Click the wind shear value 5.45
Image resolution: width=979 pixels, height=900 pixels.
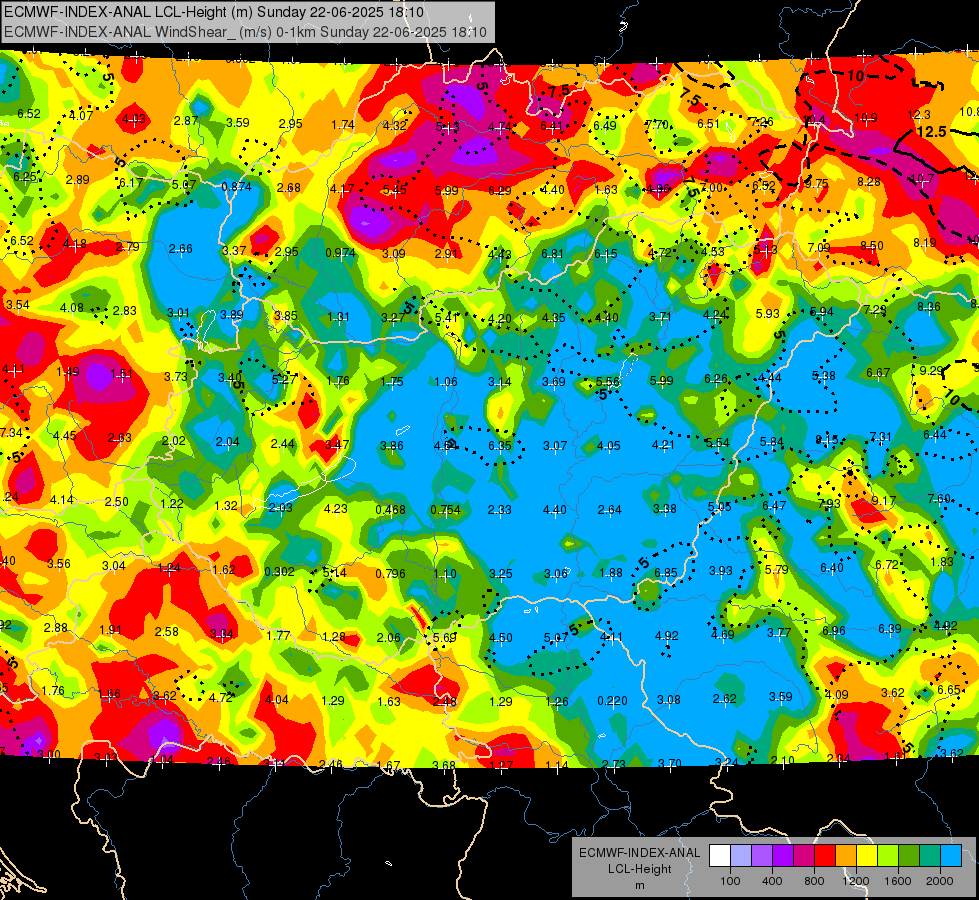pos(395,189)
